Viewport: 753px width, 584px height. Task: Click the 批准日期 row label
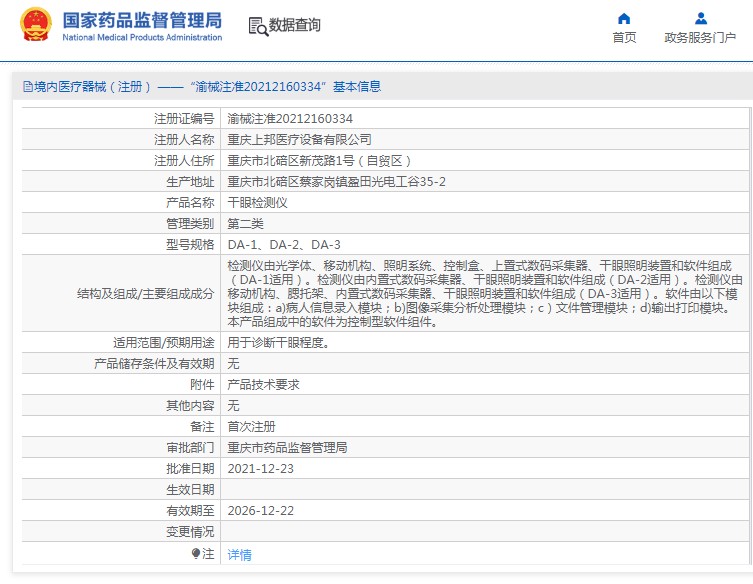[190, 469]
